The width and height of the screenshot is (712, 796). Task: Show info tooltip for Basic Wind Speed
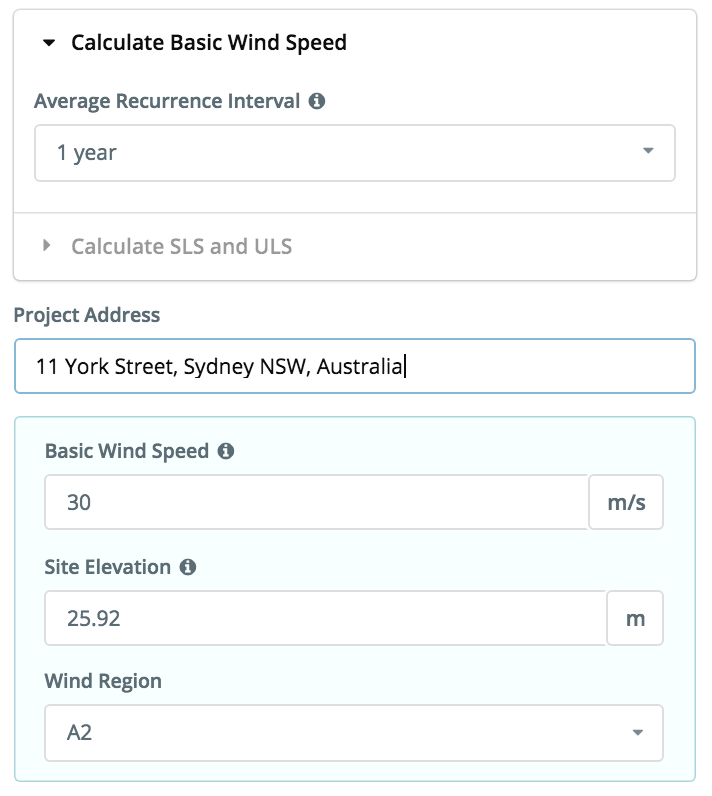[226, 451]
